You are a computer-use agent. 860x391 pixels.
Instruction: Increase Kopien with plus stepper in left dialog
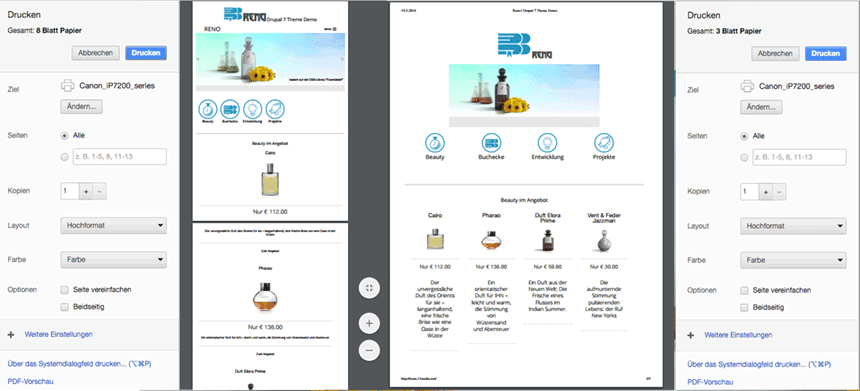[x=87, y=191]
